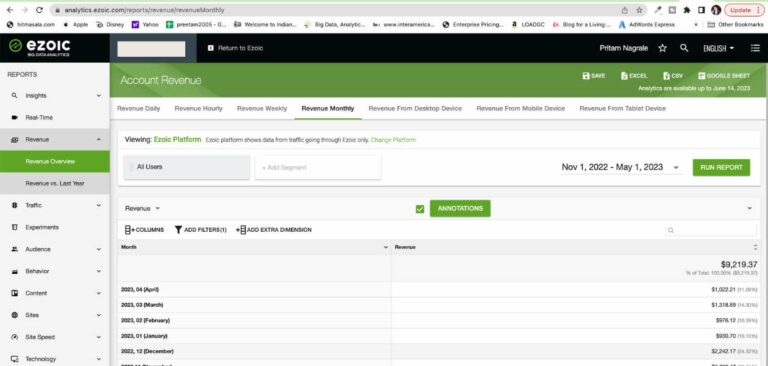Switch to Revenue Daily tab
The height and width of the screenshot is (366, 768).
click(x=139, y=108)
